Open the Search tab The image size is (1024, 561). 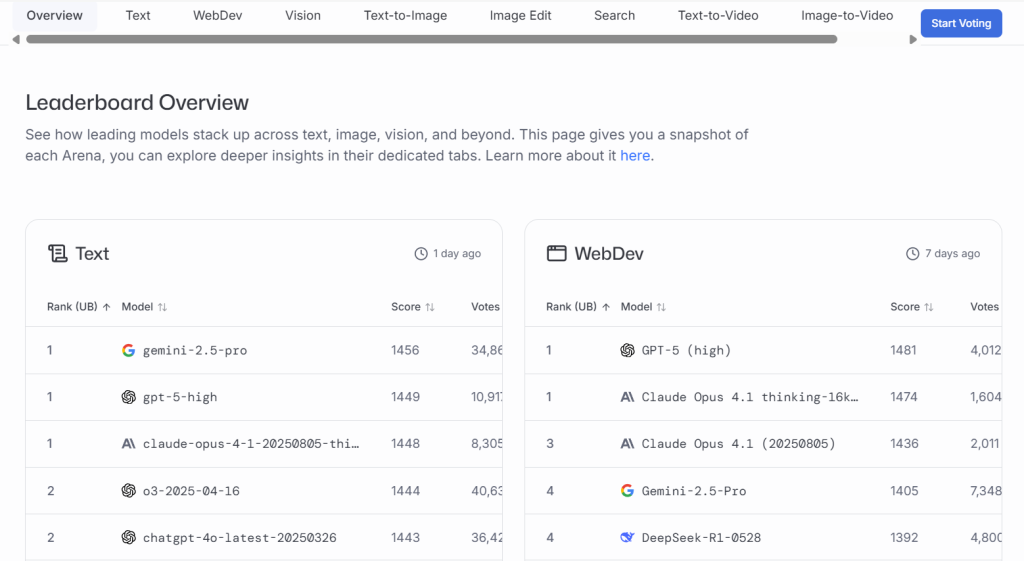[614, 16]
